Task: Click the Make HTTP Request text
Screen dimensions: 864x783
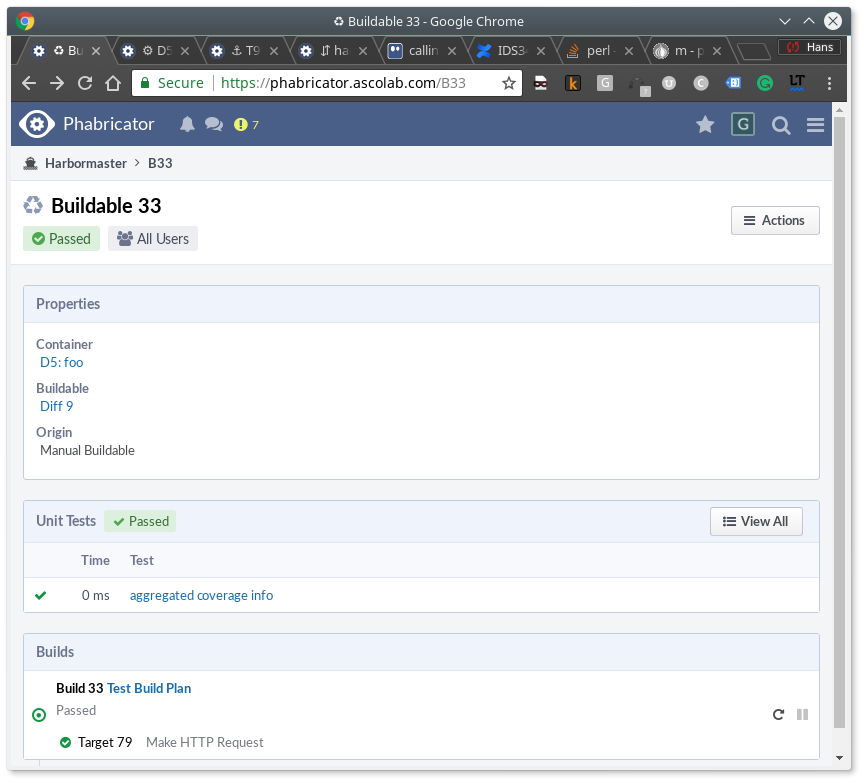Action: click(x=204, y=742)
